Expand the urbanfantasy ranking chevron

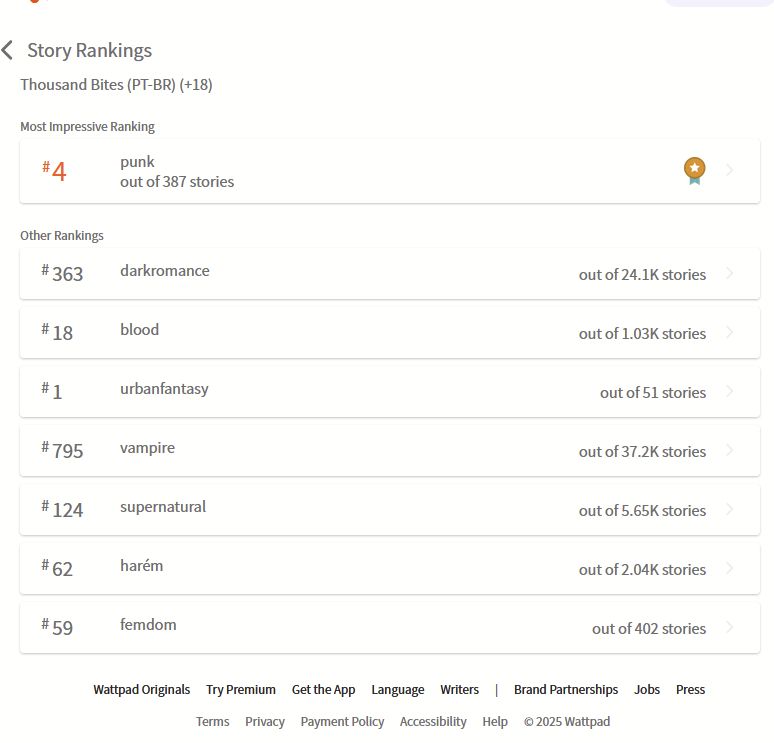(730, 391)
